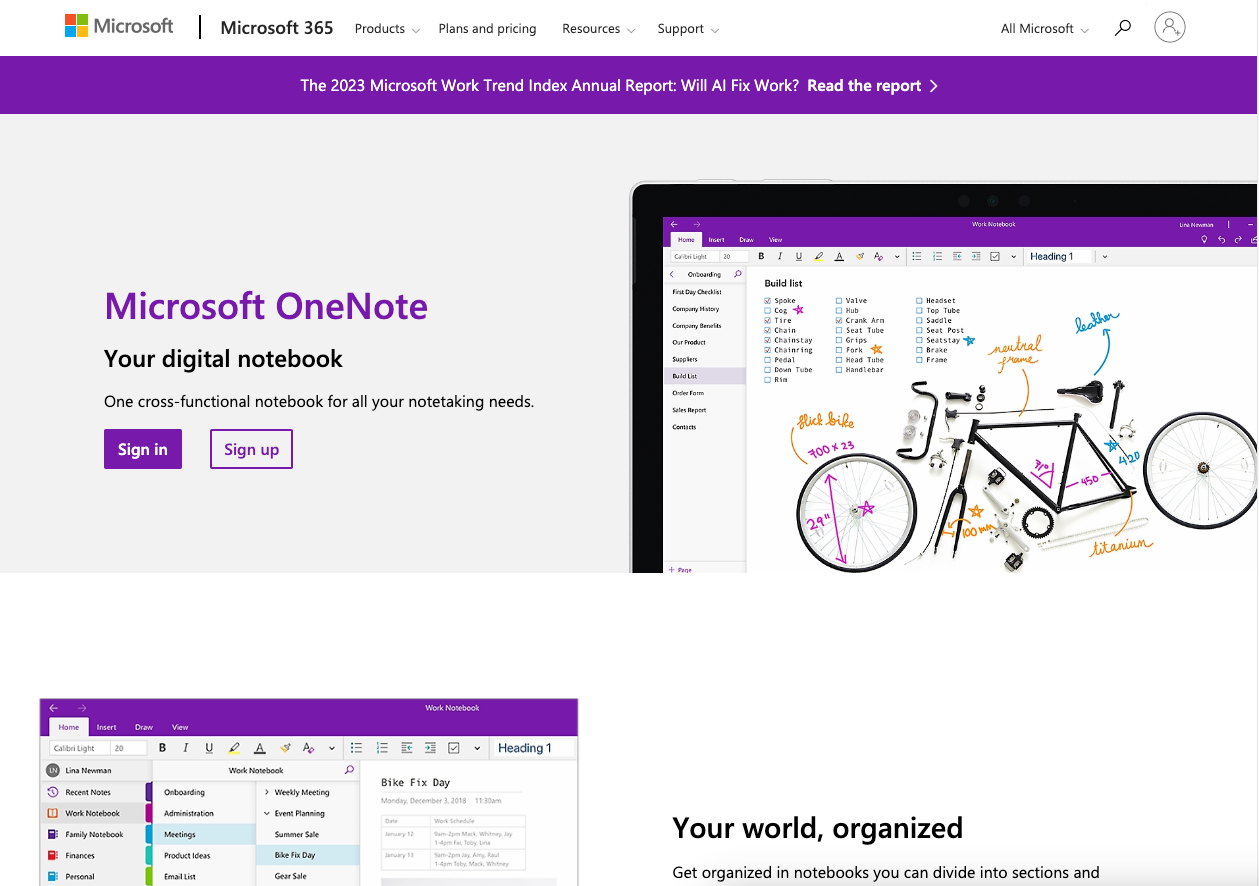Screen dimensions: 1259x886
Task: Toggle the Crank Arm checkbox in Build list
Action: (839, 320)
